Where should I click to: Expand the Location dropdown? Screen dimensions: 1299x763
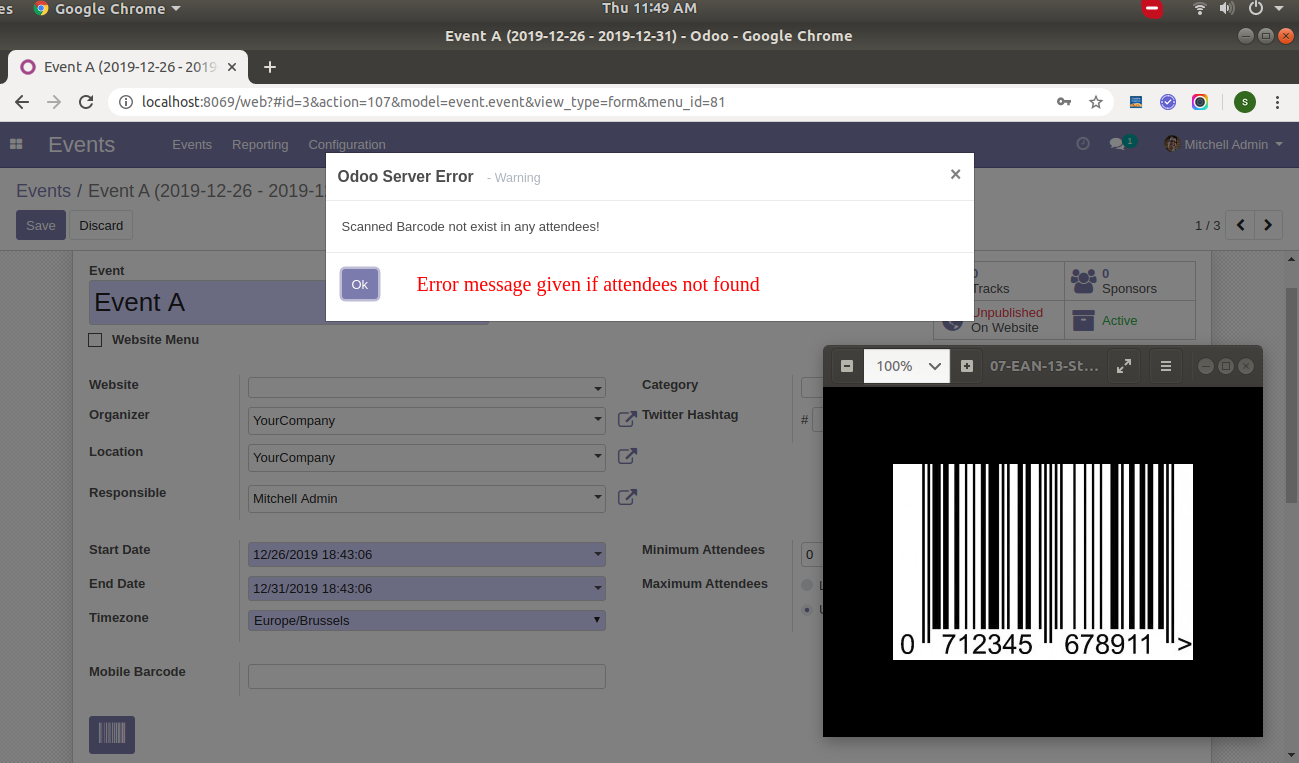pos(598,458)
